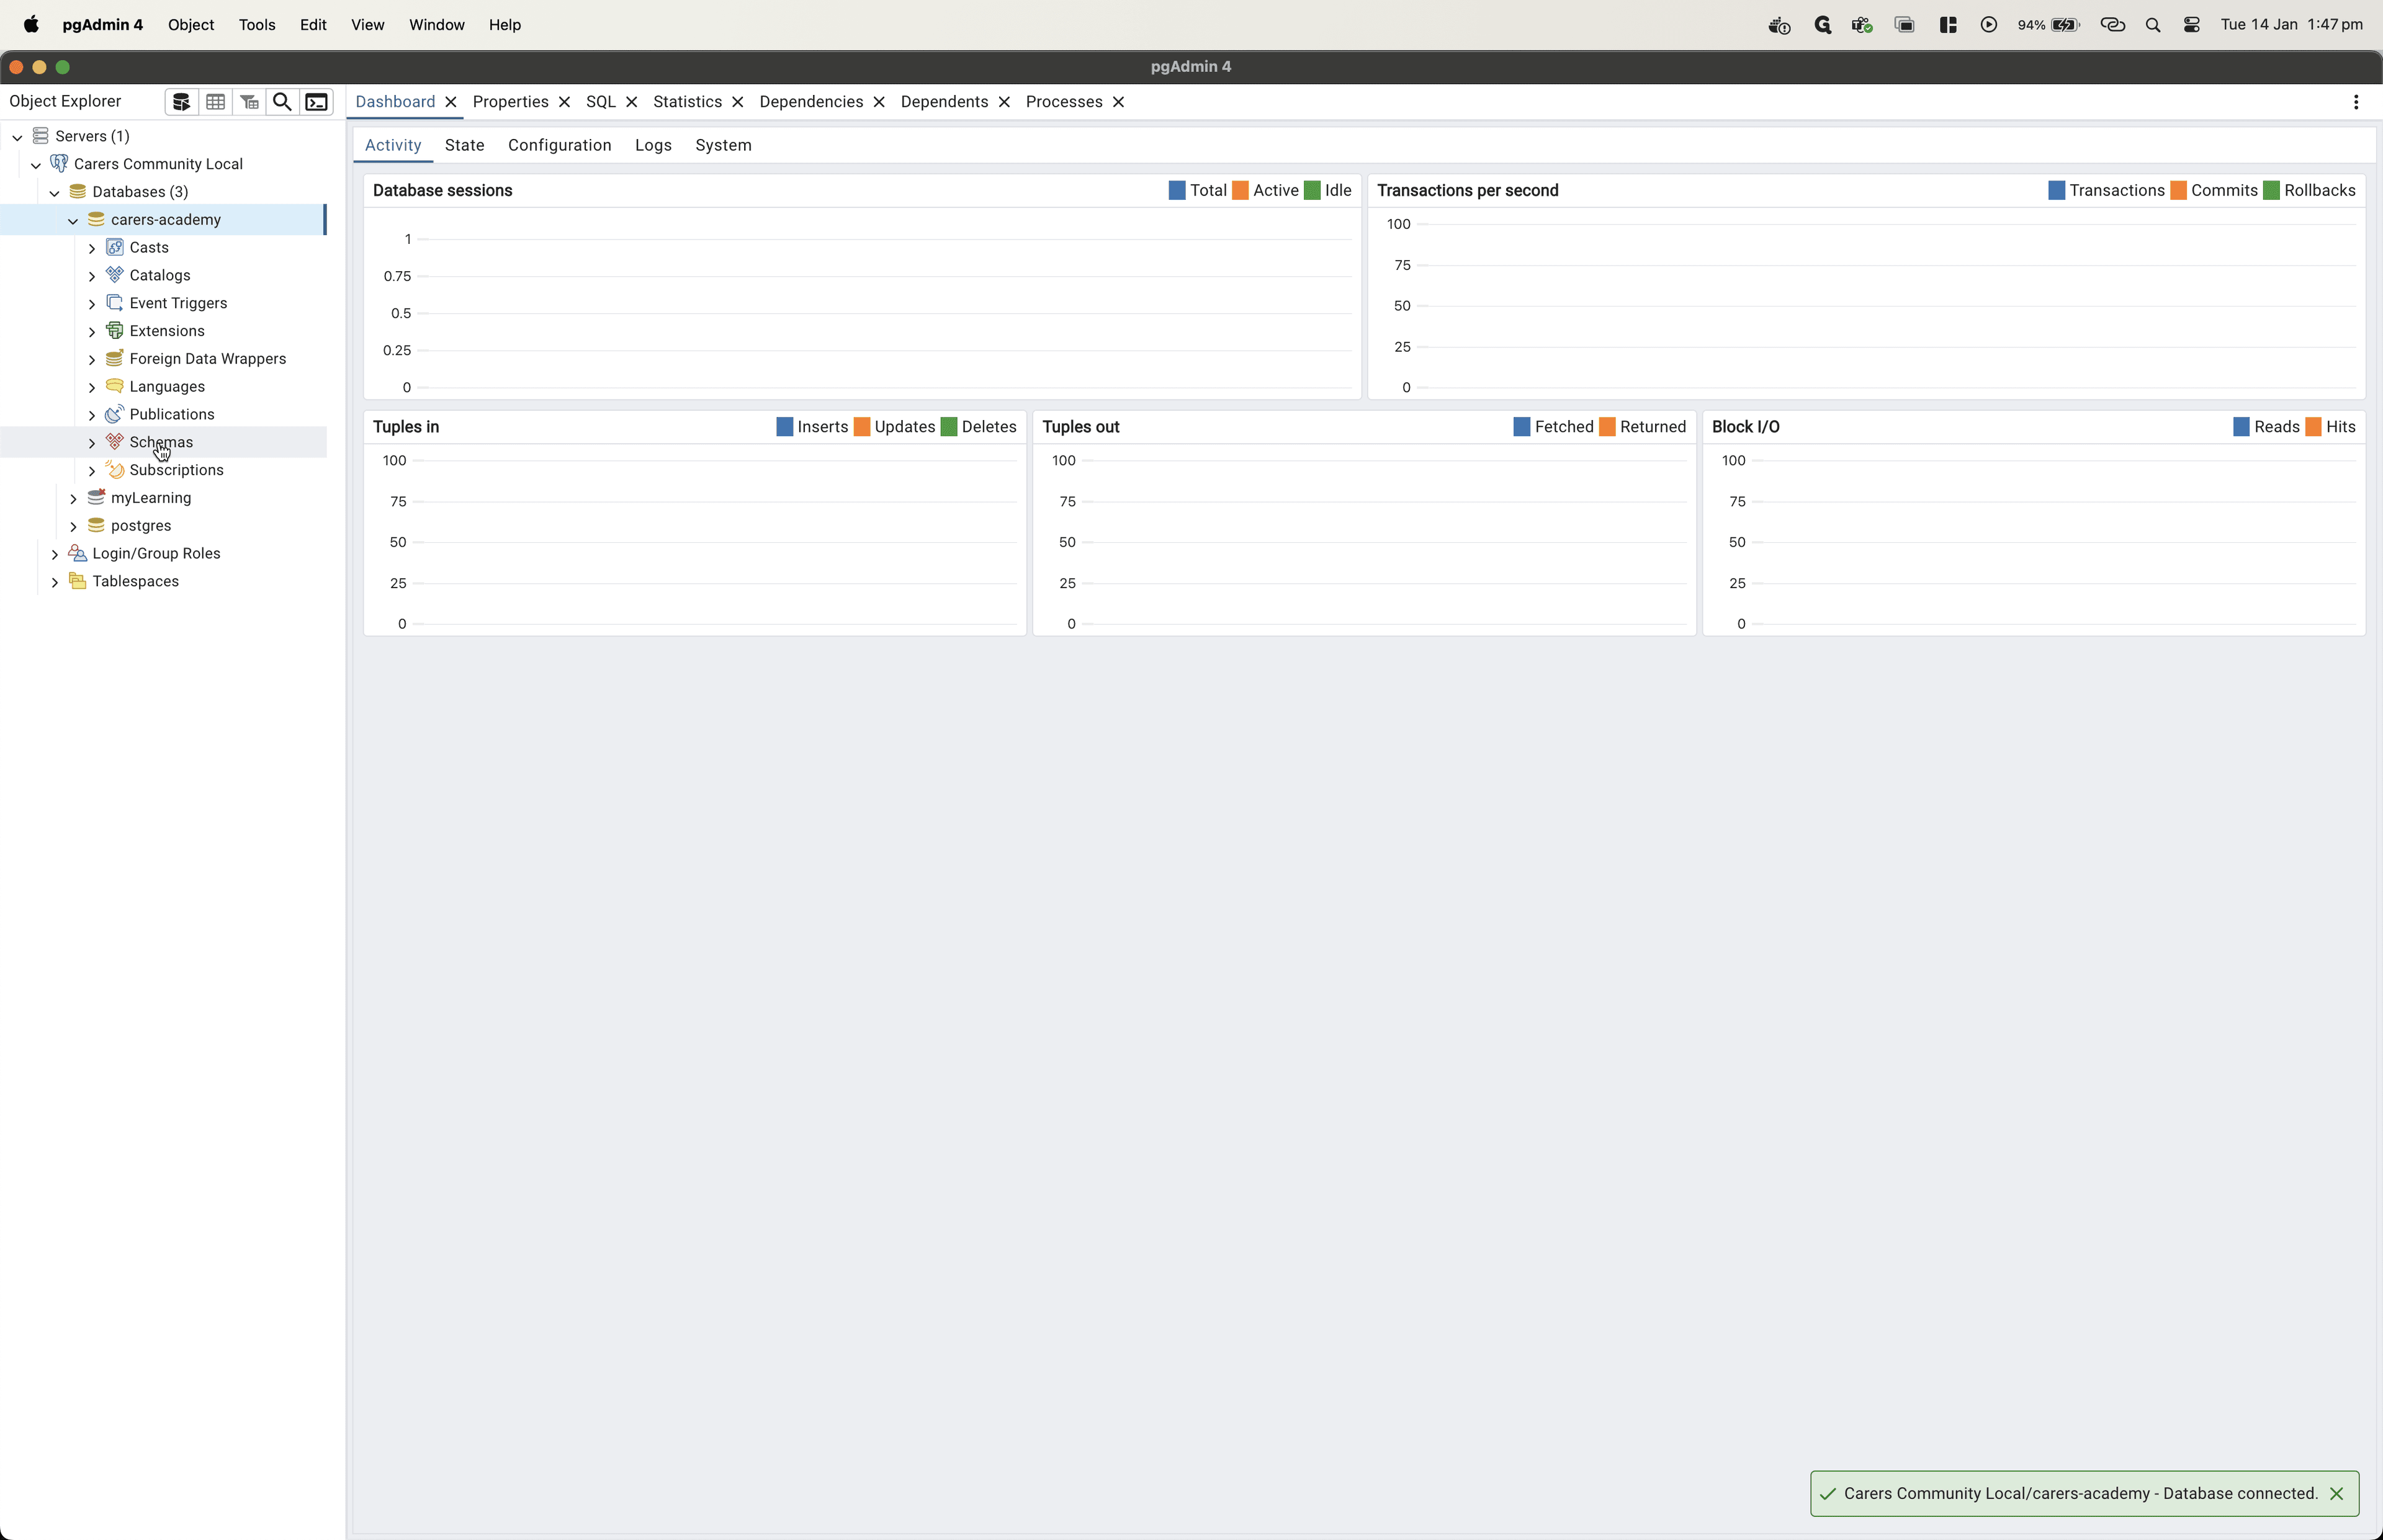The image size is (2383, 1540).
Task: Open macOS Spotlight search in menu bar
Action: click(x=2153, y=25)
